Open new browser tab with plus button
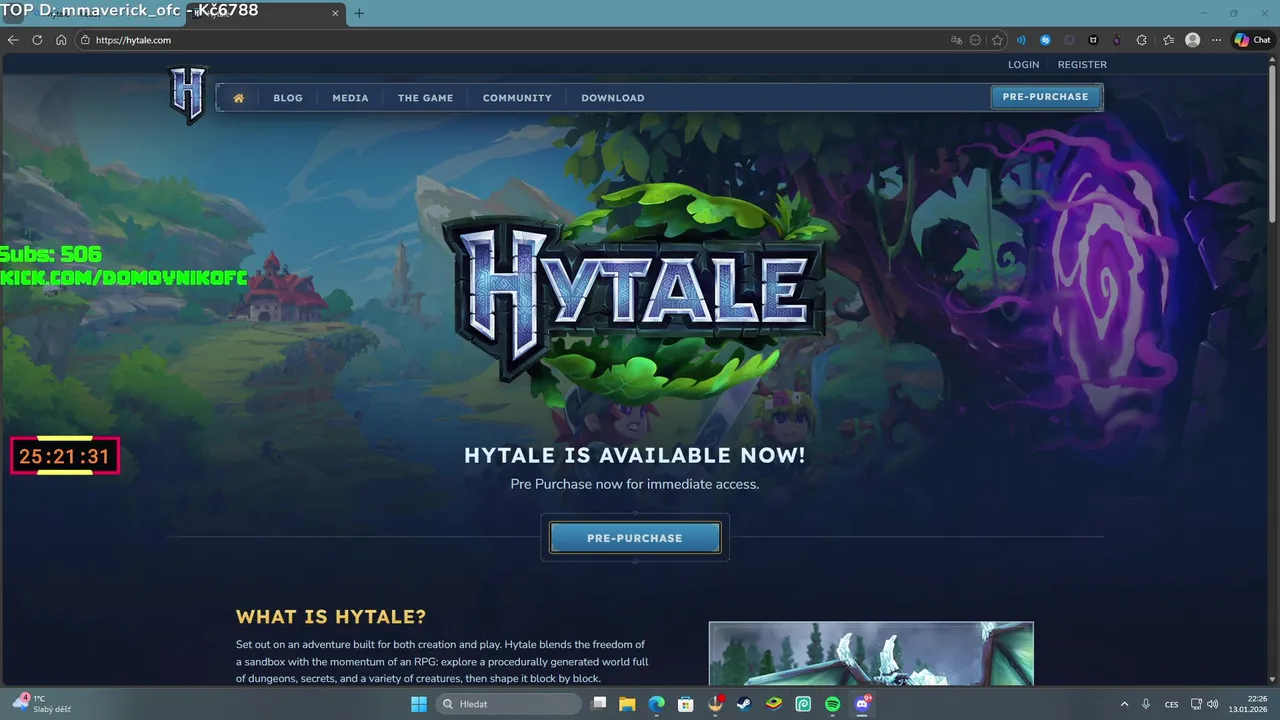The height and width of the screenshot is (720, 1280). [x=359, y=13]
